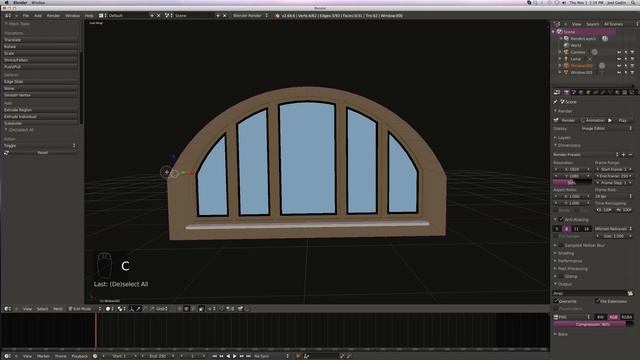This screenshot has width=640, height=360.
Task: Select 16 anti-aliasing samples
Action: coord(587,229)
